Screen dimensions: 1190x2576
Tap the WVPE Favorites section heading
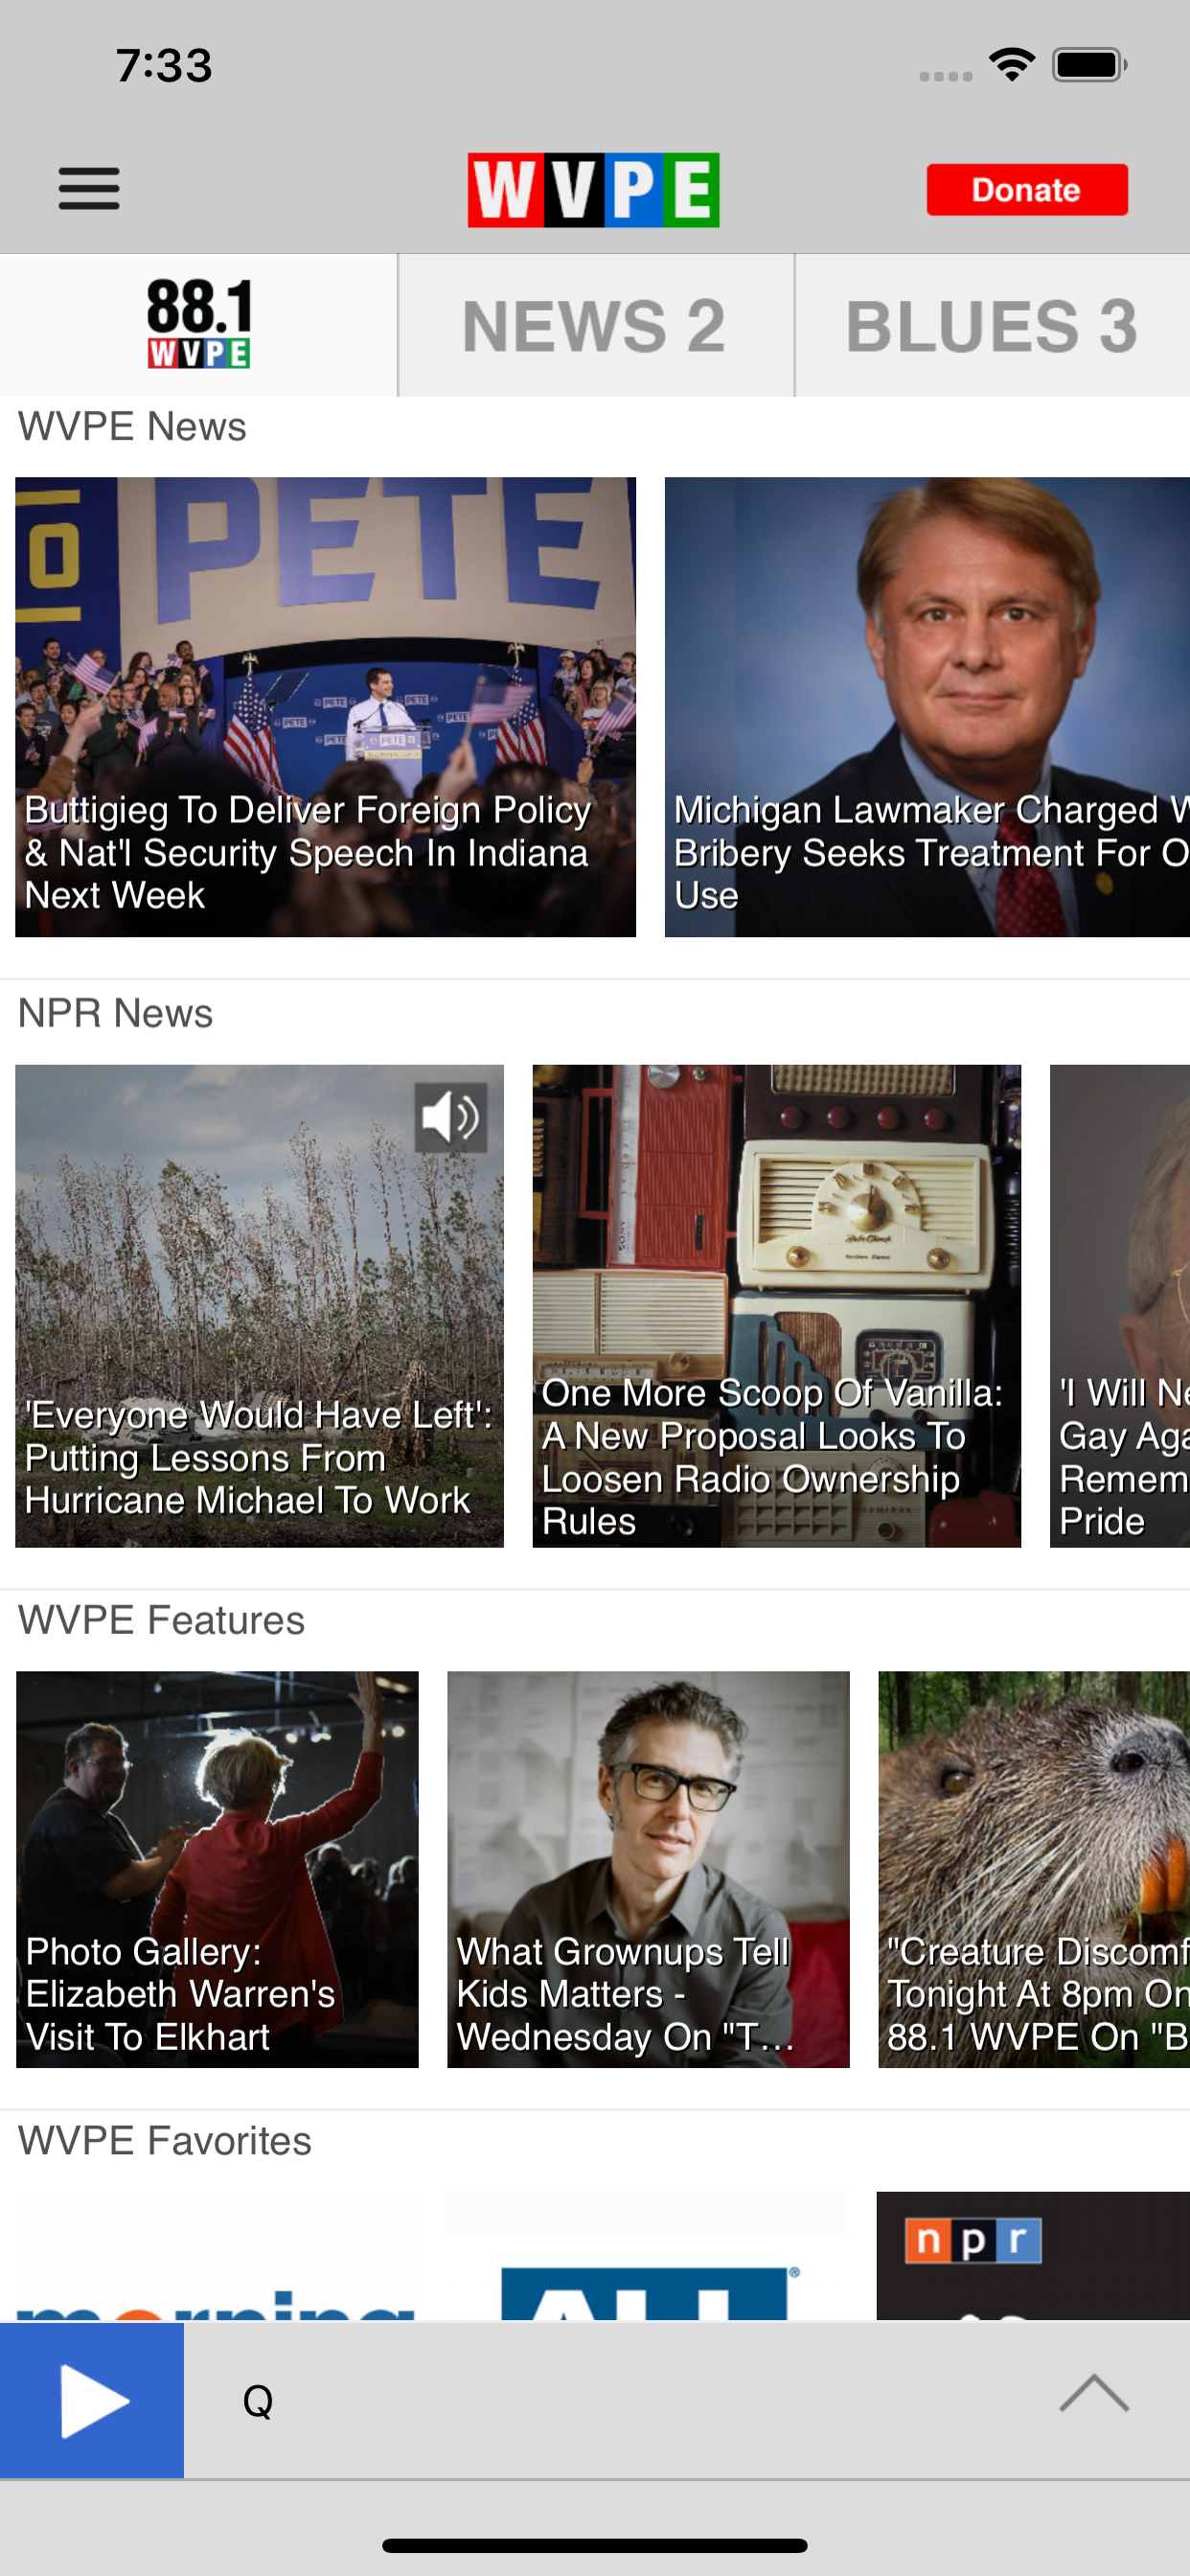(165, 2141)
